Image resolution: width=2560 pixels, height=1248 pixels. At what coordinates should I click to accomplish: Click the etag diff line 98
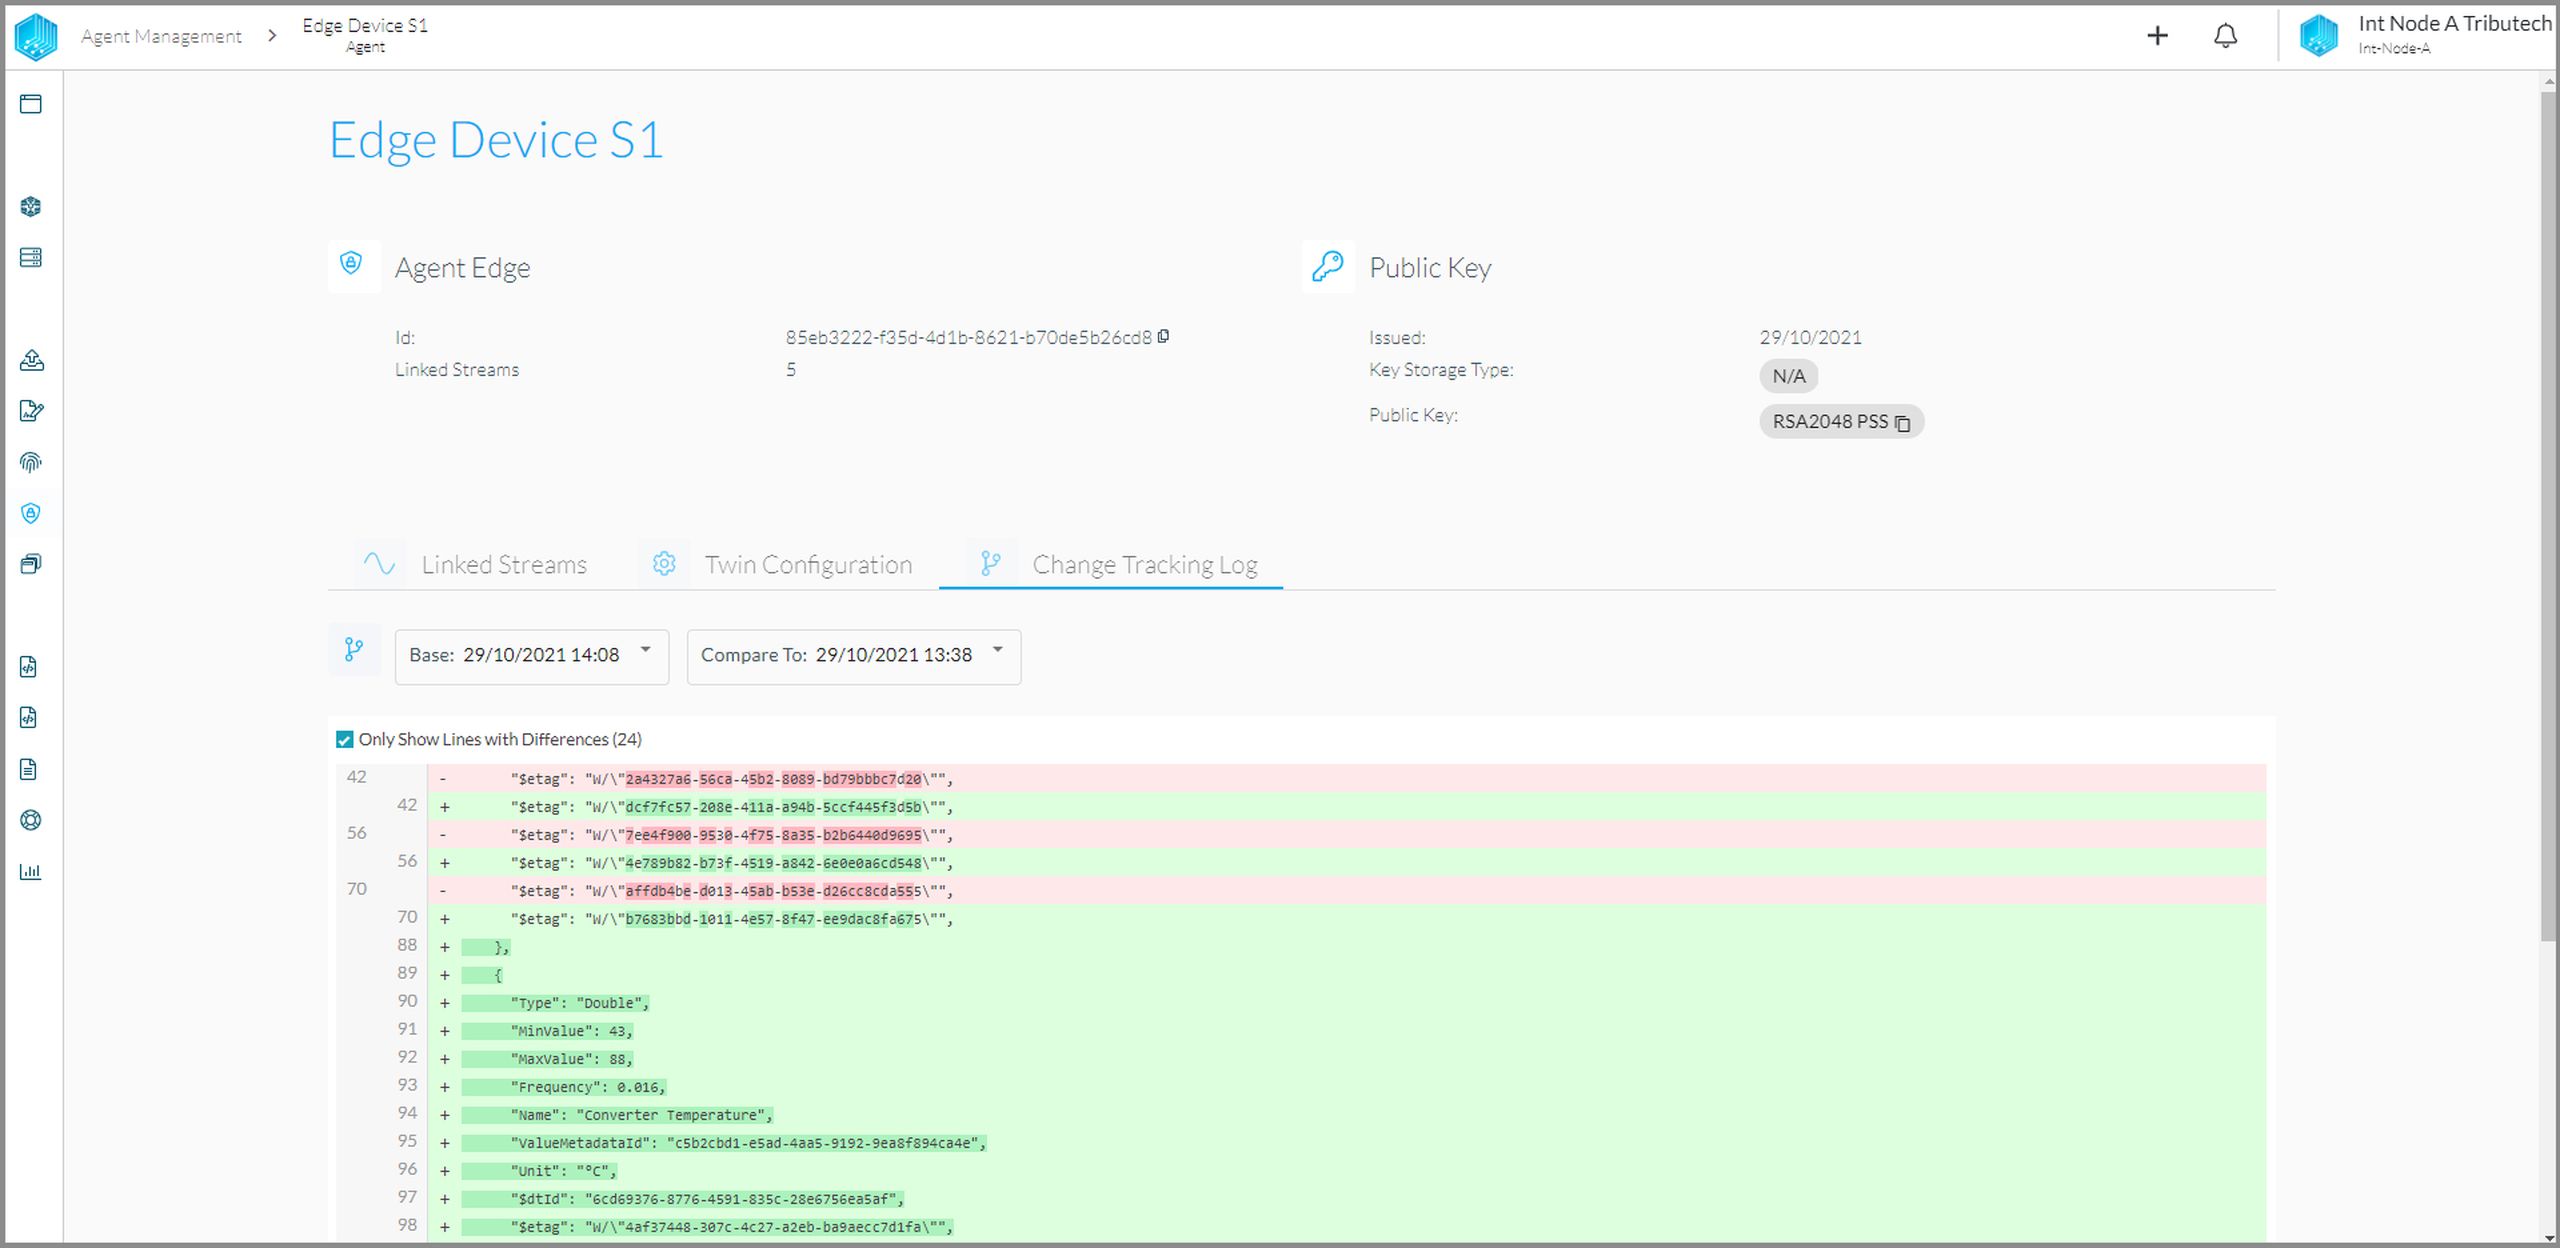[x=1300, y=1227]
